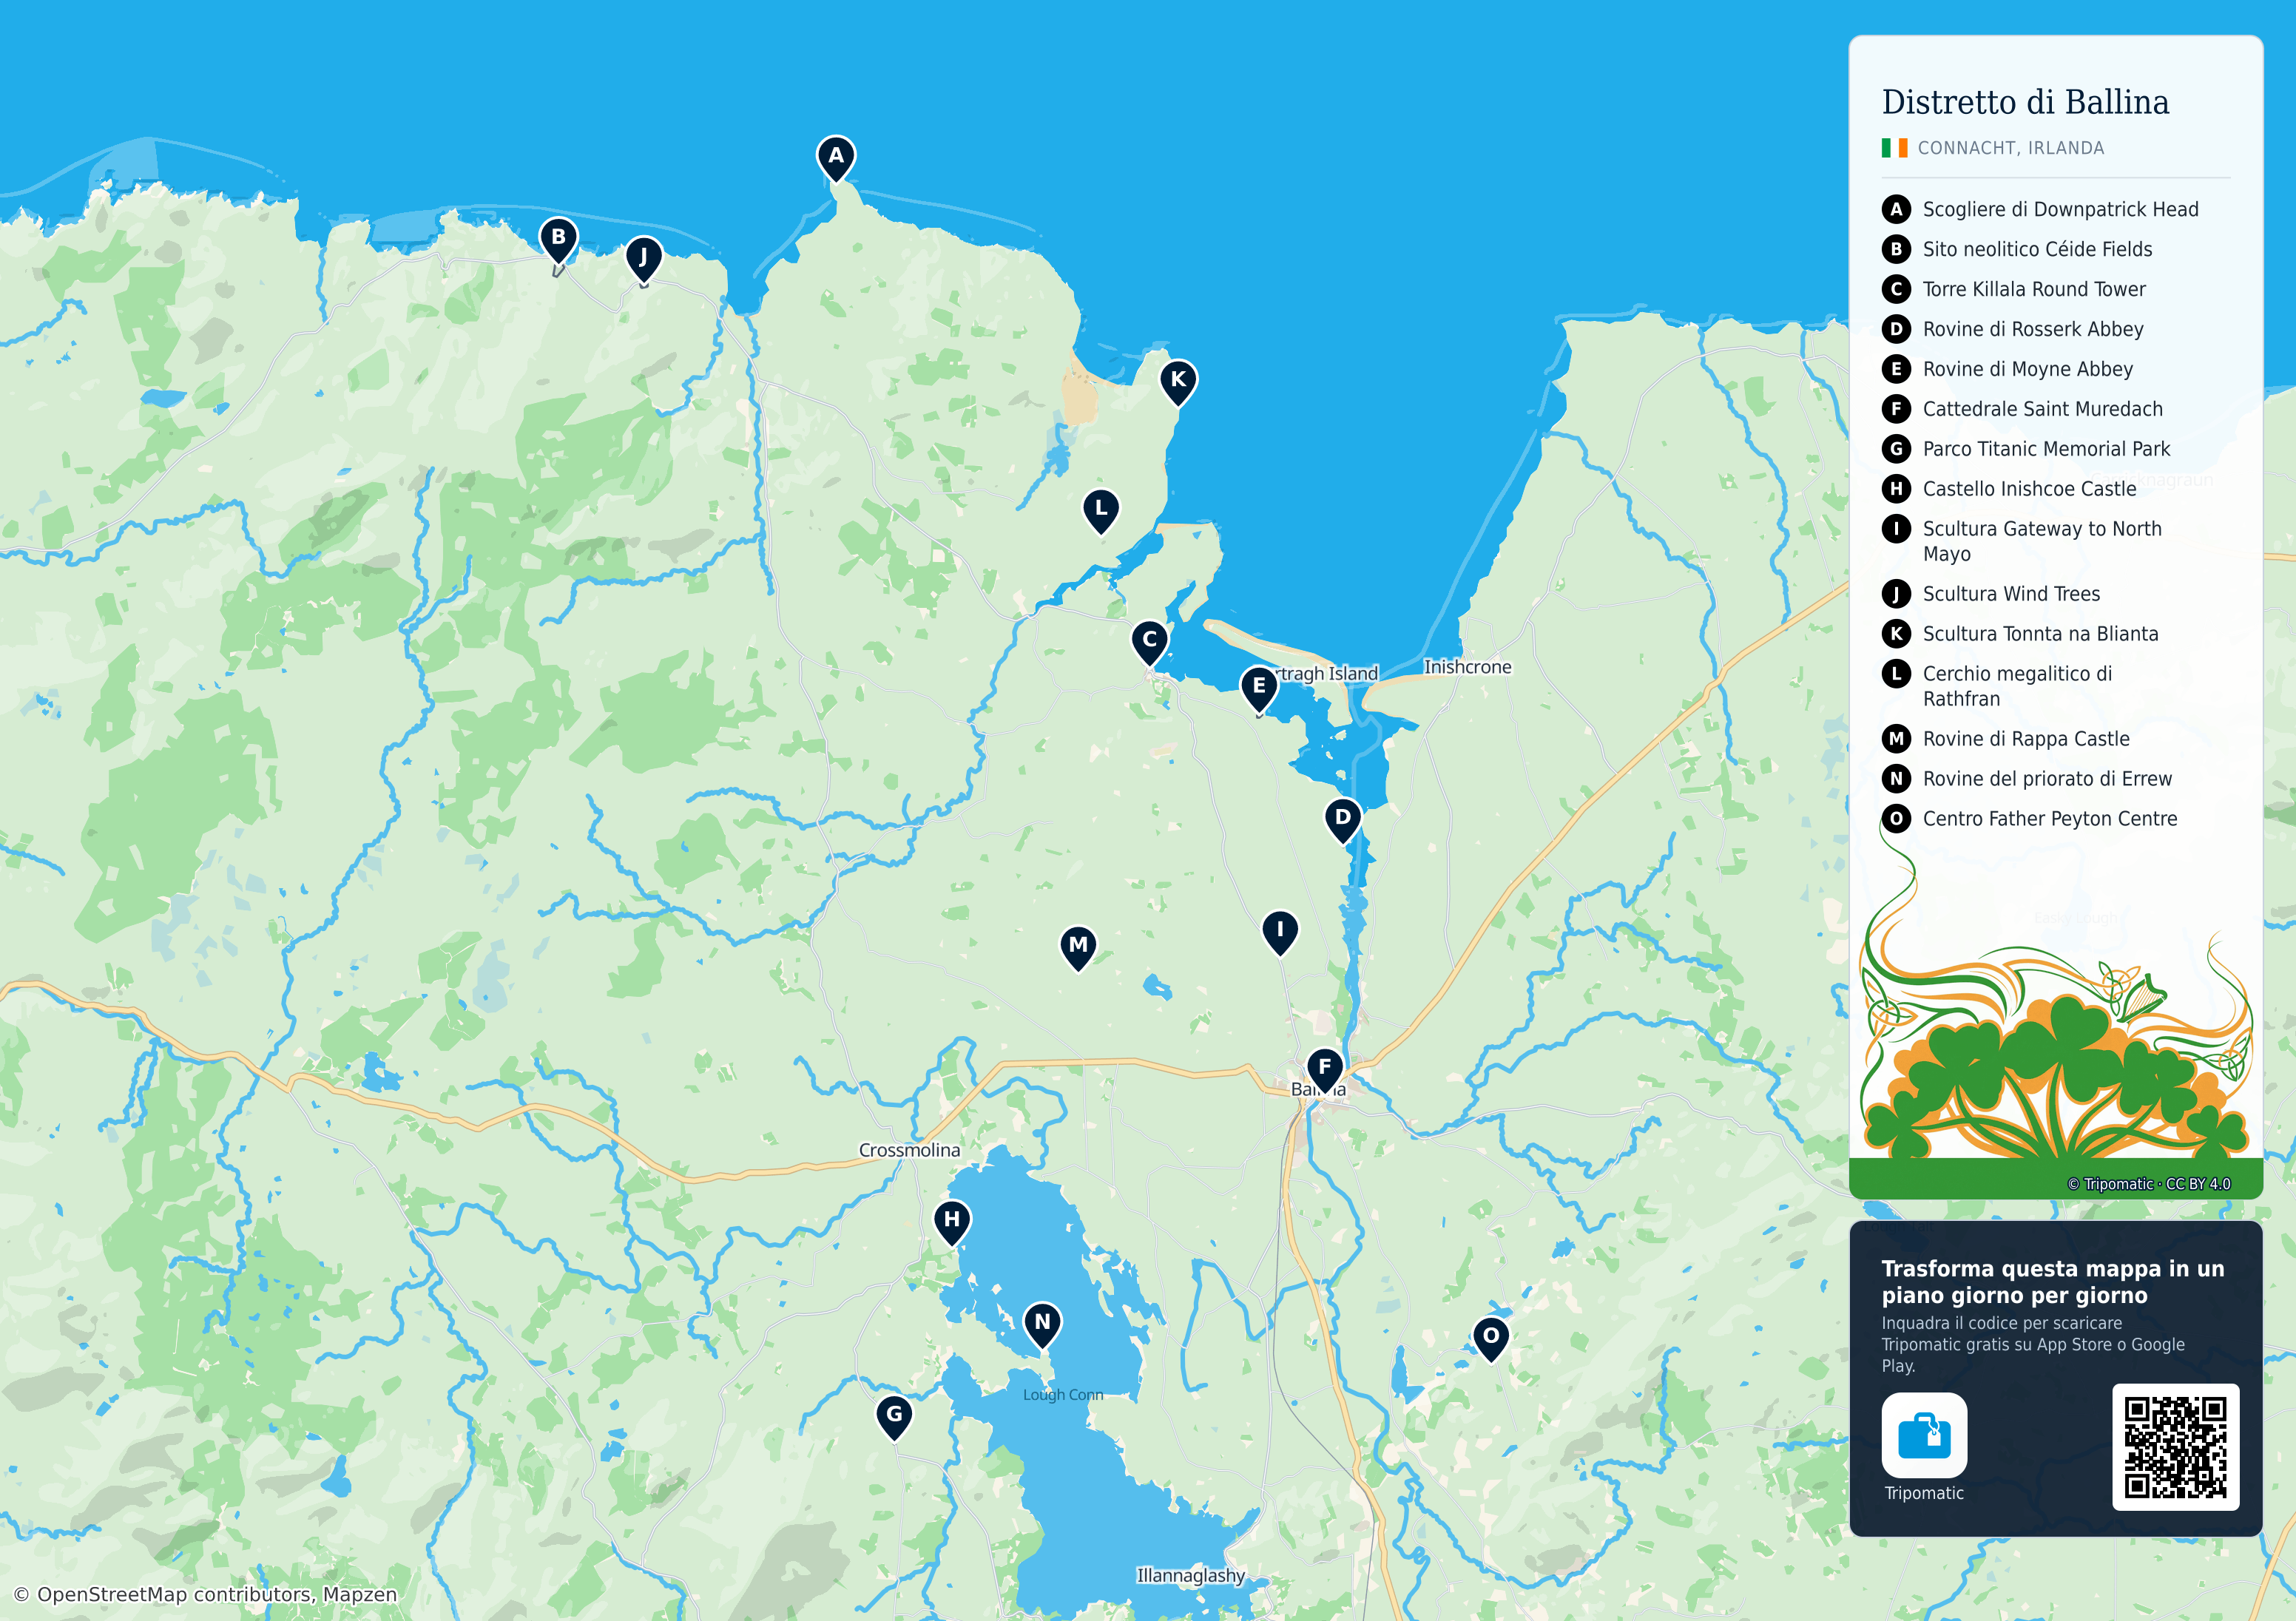Choose legend entry Rovine di Rosserk Abbey
This screenshot has height=1621, width=2296.
(2013, 329)
